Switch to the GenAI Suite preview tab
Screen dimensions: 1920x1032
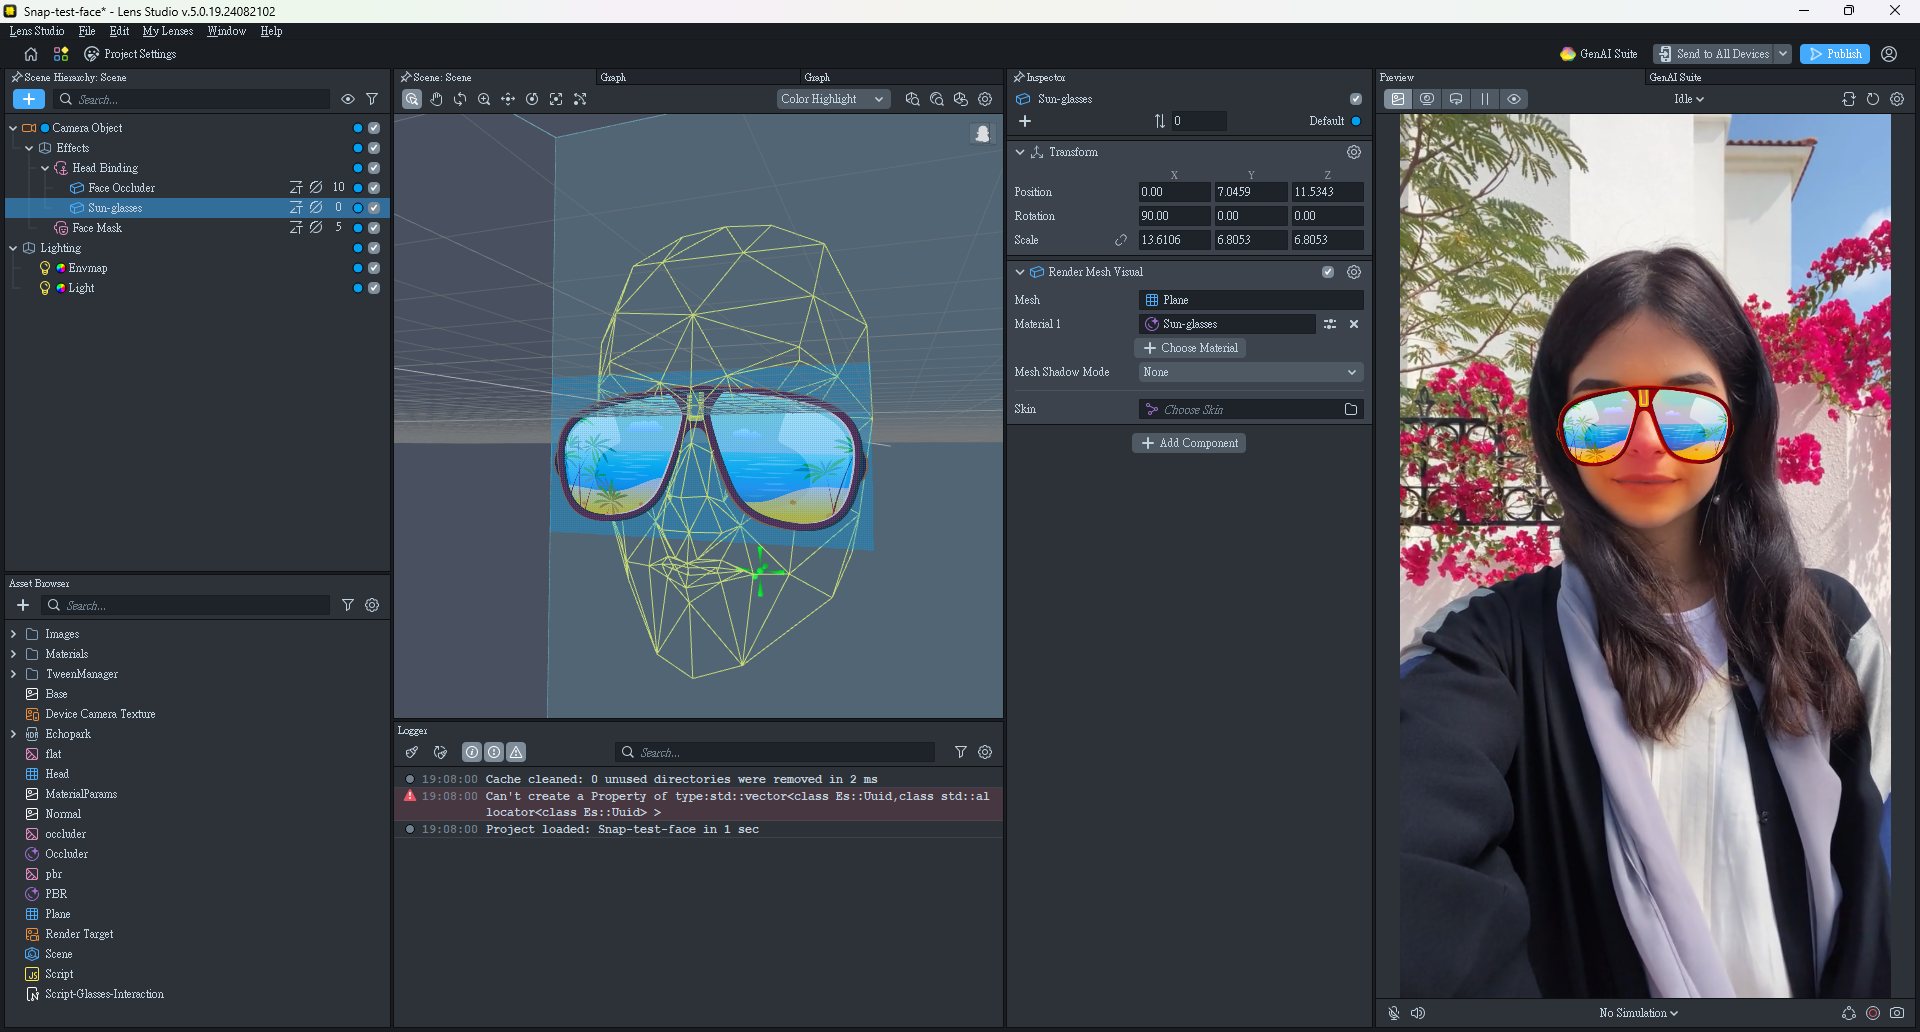point(1675,77)
